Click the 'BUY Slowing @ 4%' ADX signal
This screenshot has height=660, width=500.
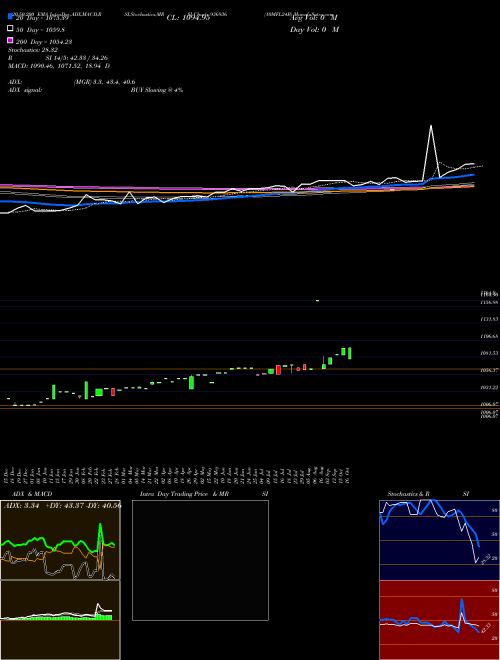pos(157,90)
